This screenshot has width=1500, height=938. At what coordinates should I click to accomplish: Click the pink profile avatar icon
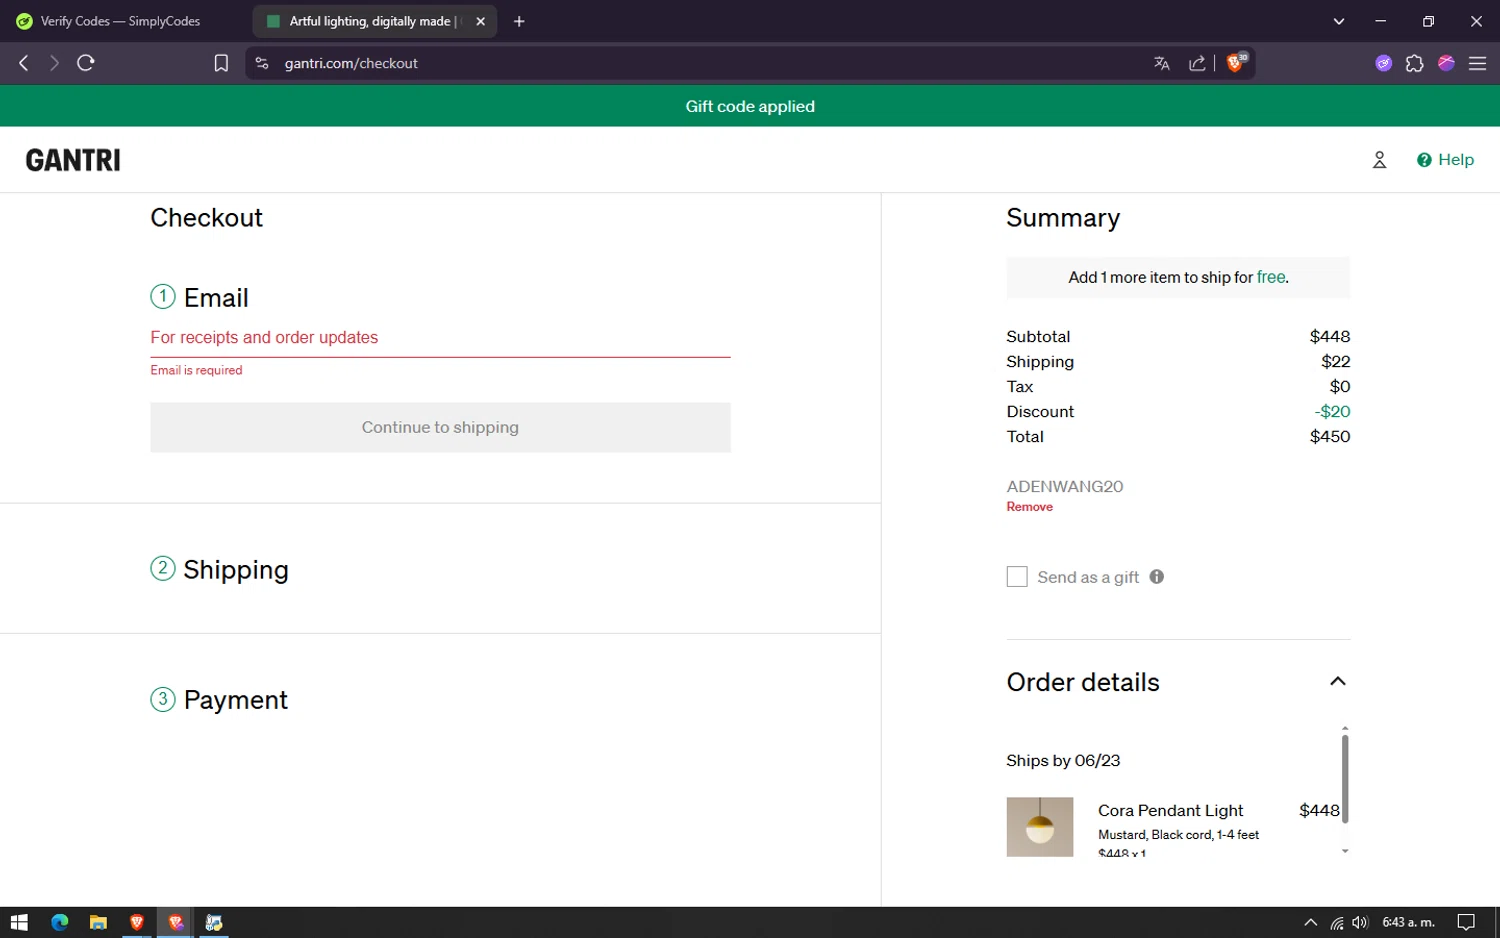(1446, 63)
